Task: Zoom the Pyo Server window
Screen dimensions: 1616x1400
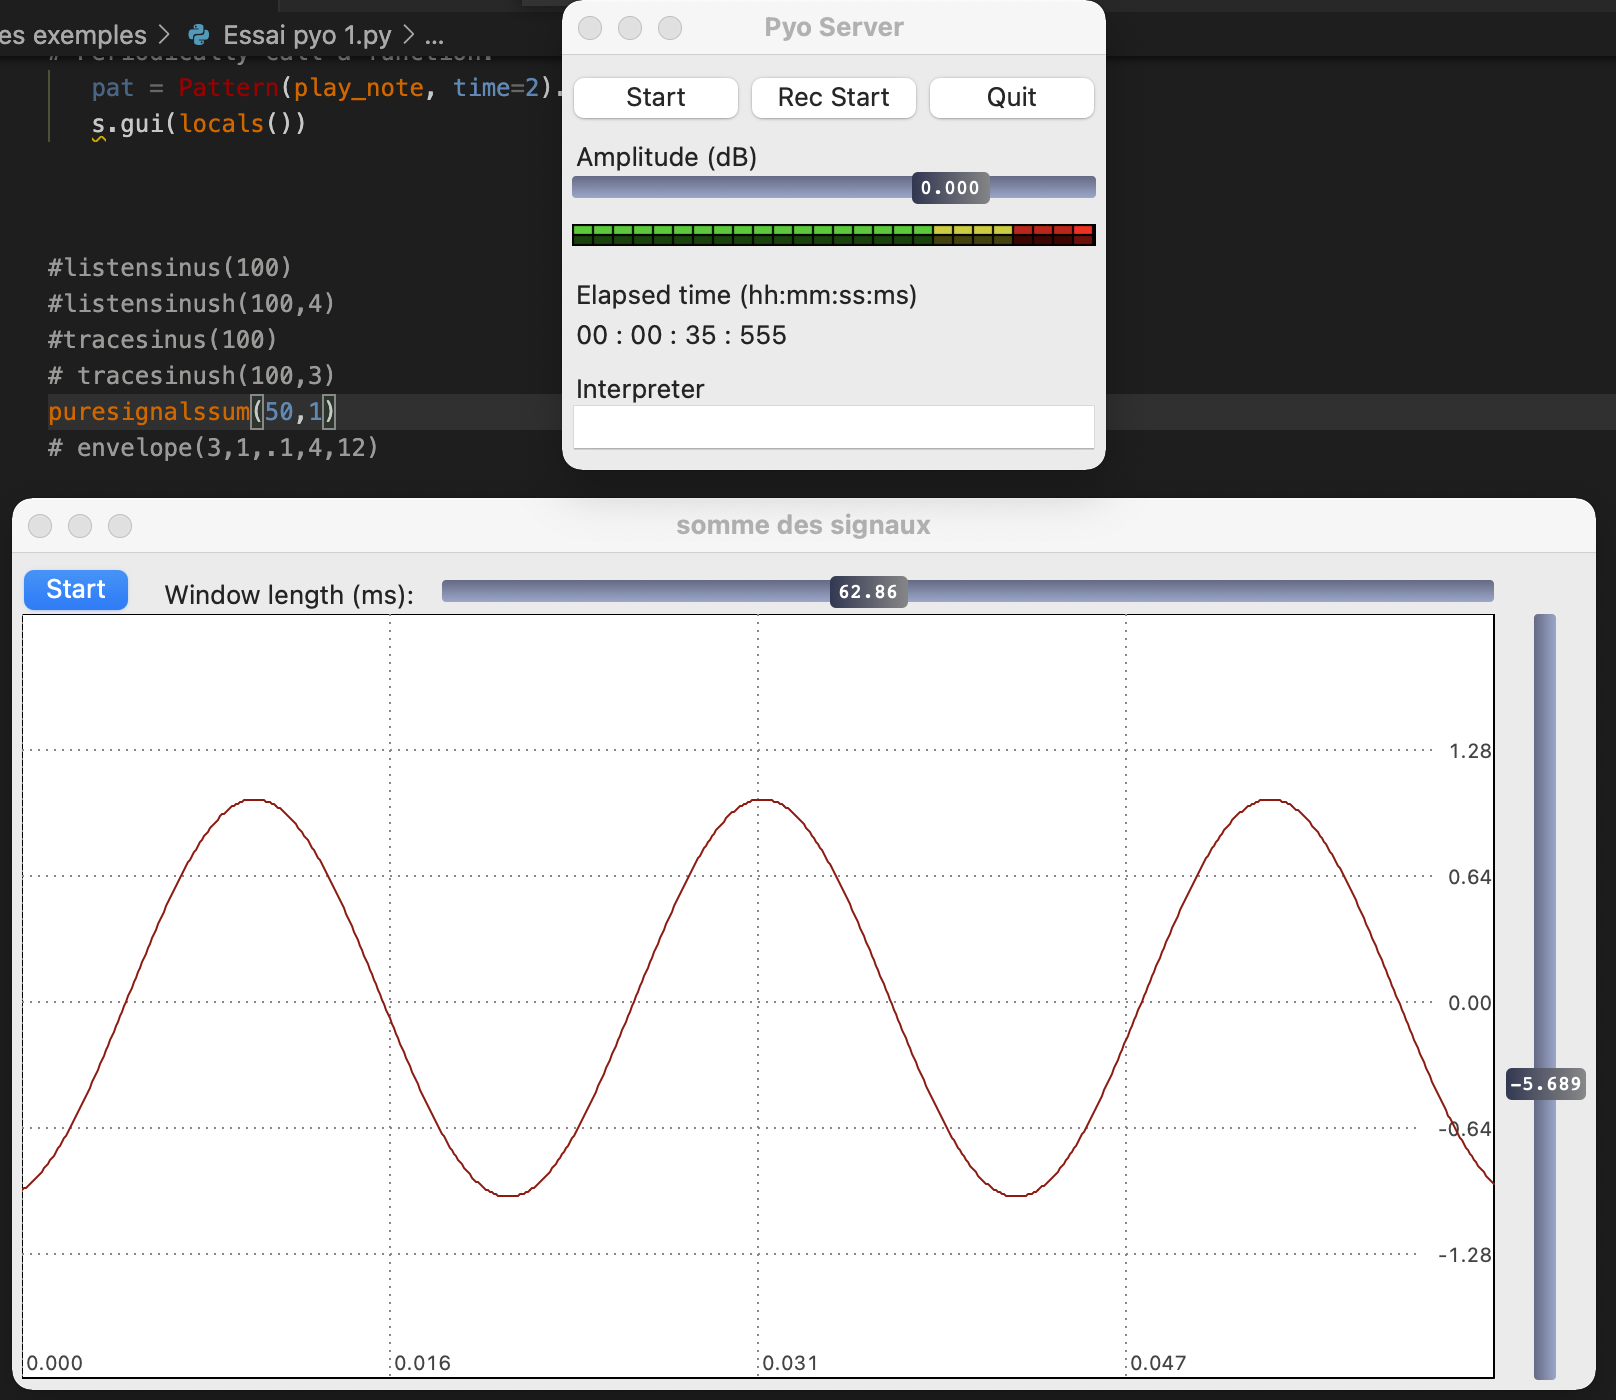Action: (x=670, y=28)
